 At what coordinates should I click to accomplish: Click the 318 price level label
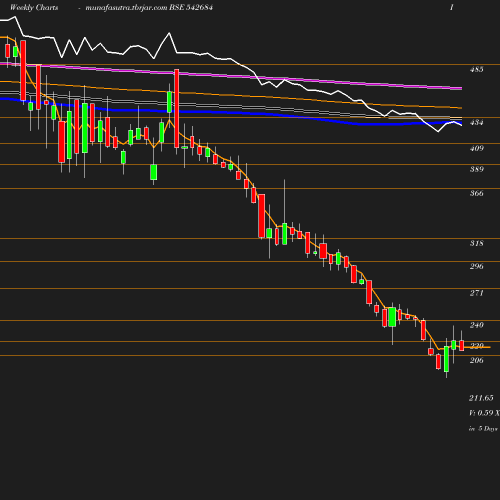tap(476, 243)
